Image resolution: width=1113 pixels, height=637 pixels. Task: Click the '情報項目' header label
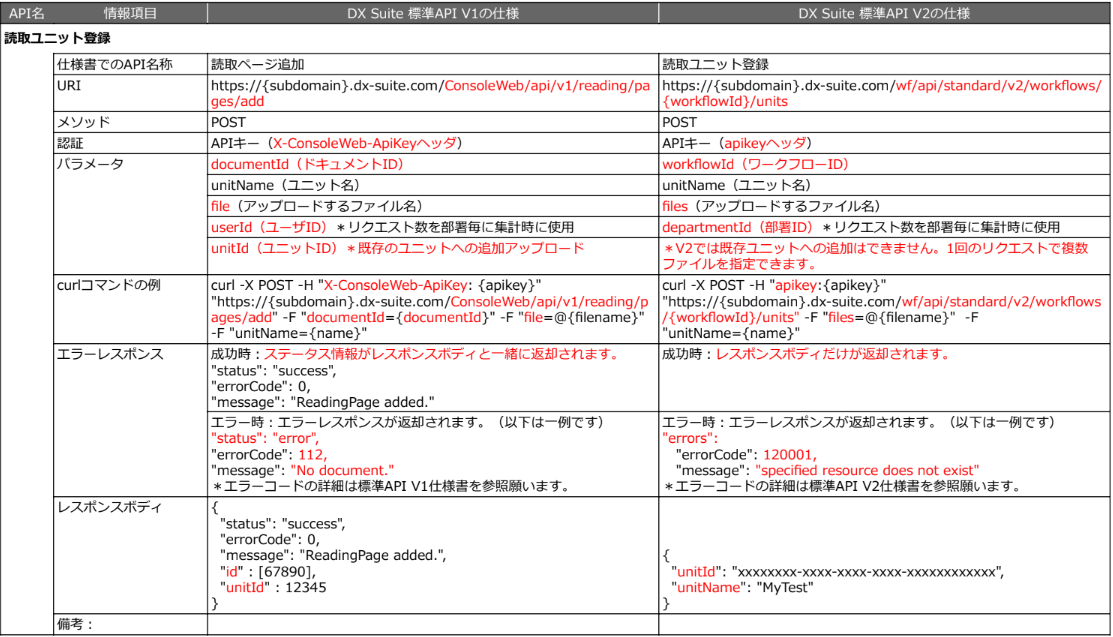coord(131,13)
